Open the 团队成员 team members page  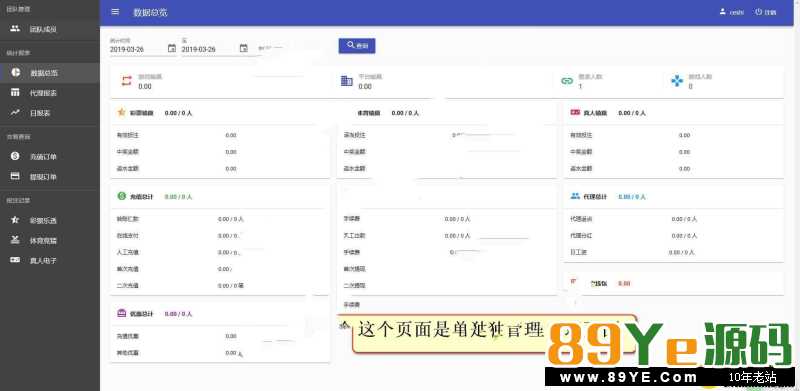click(49, 29)
